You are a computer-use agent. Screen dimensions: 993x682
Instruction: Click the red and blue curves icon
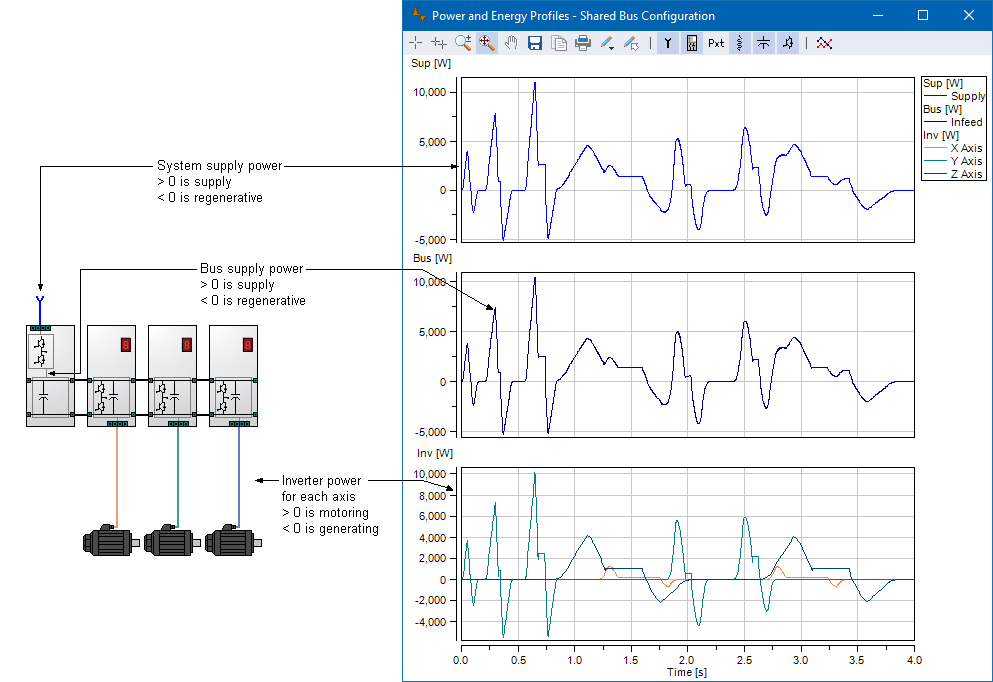point(824,43)
